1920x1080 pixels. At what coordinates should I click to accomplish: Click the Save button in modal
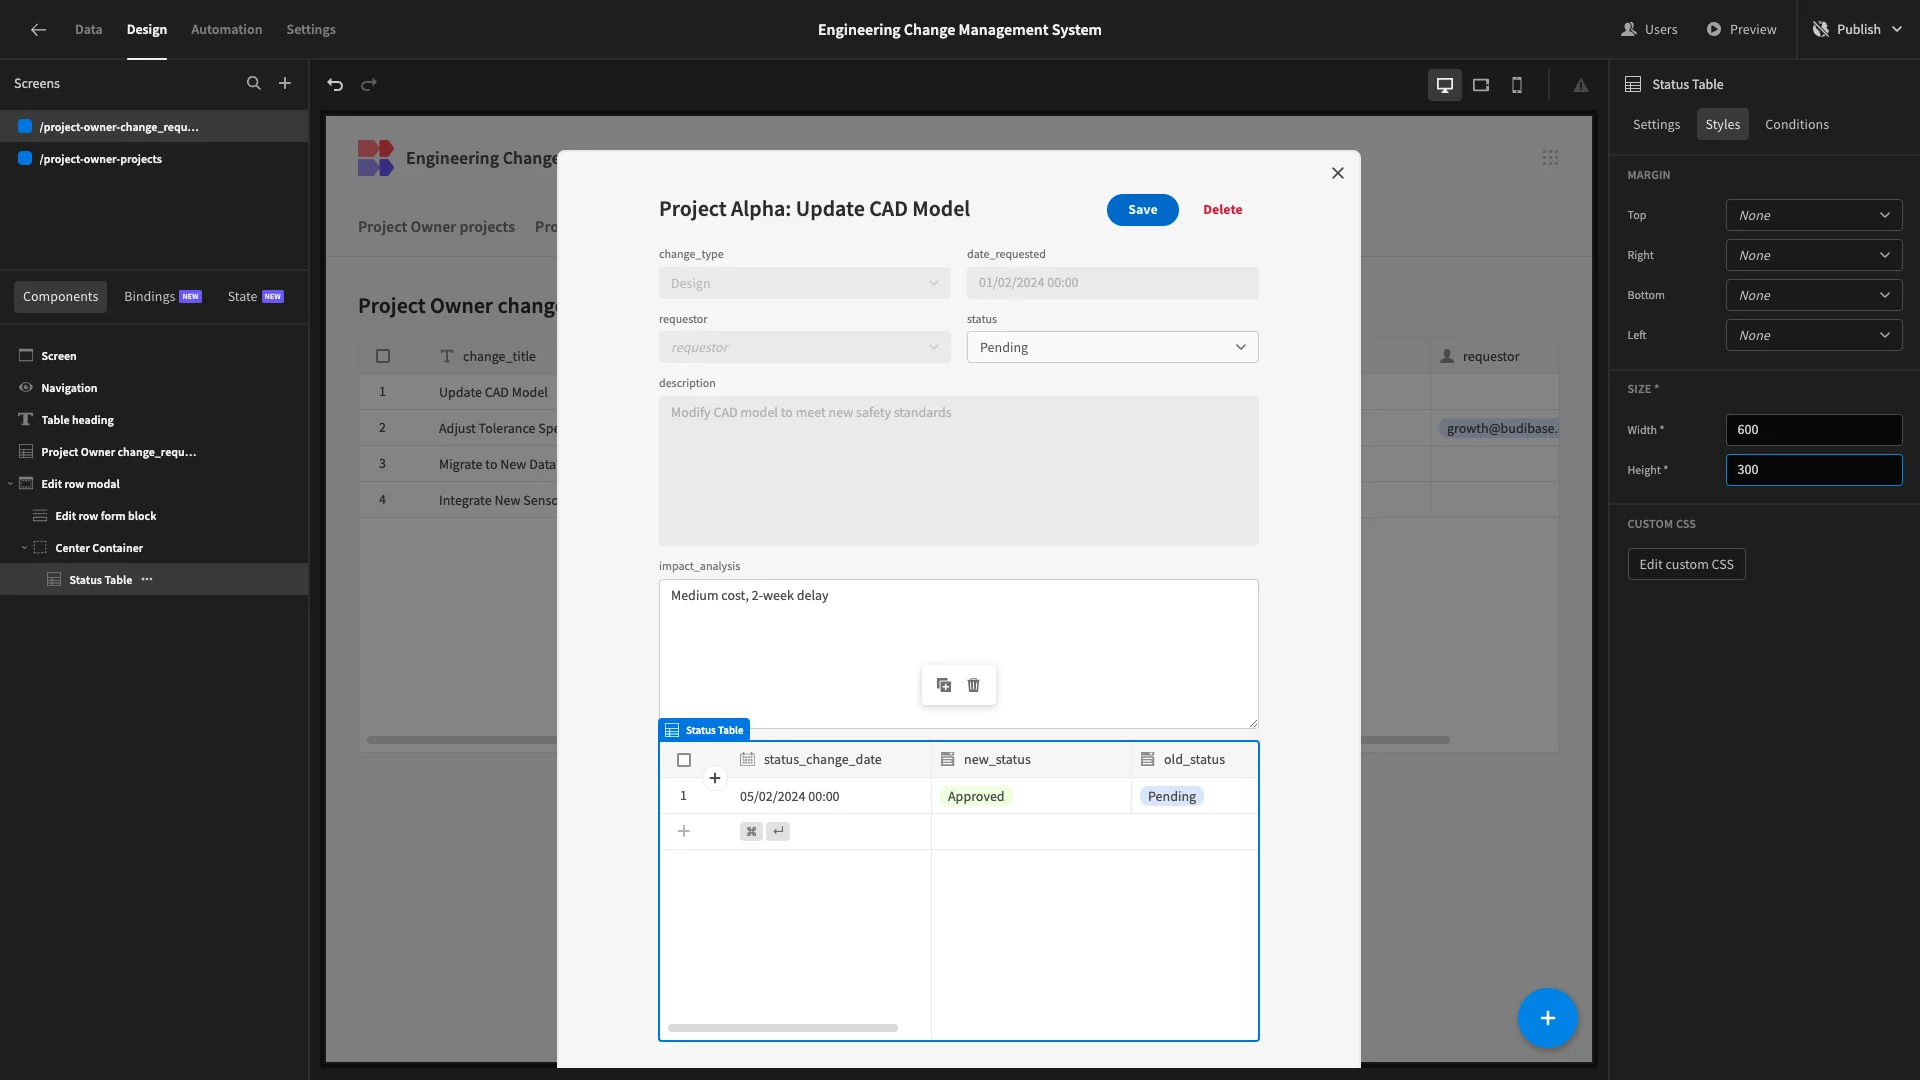click(x=1142, y=210)
